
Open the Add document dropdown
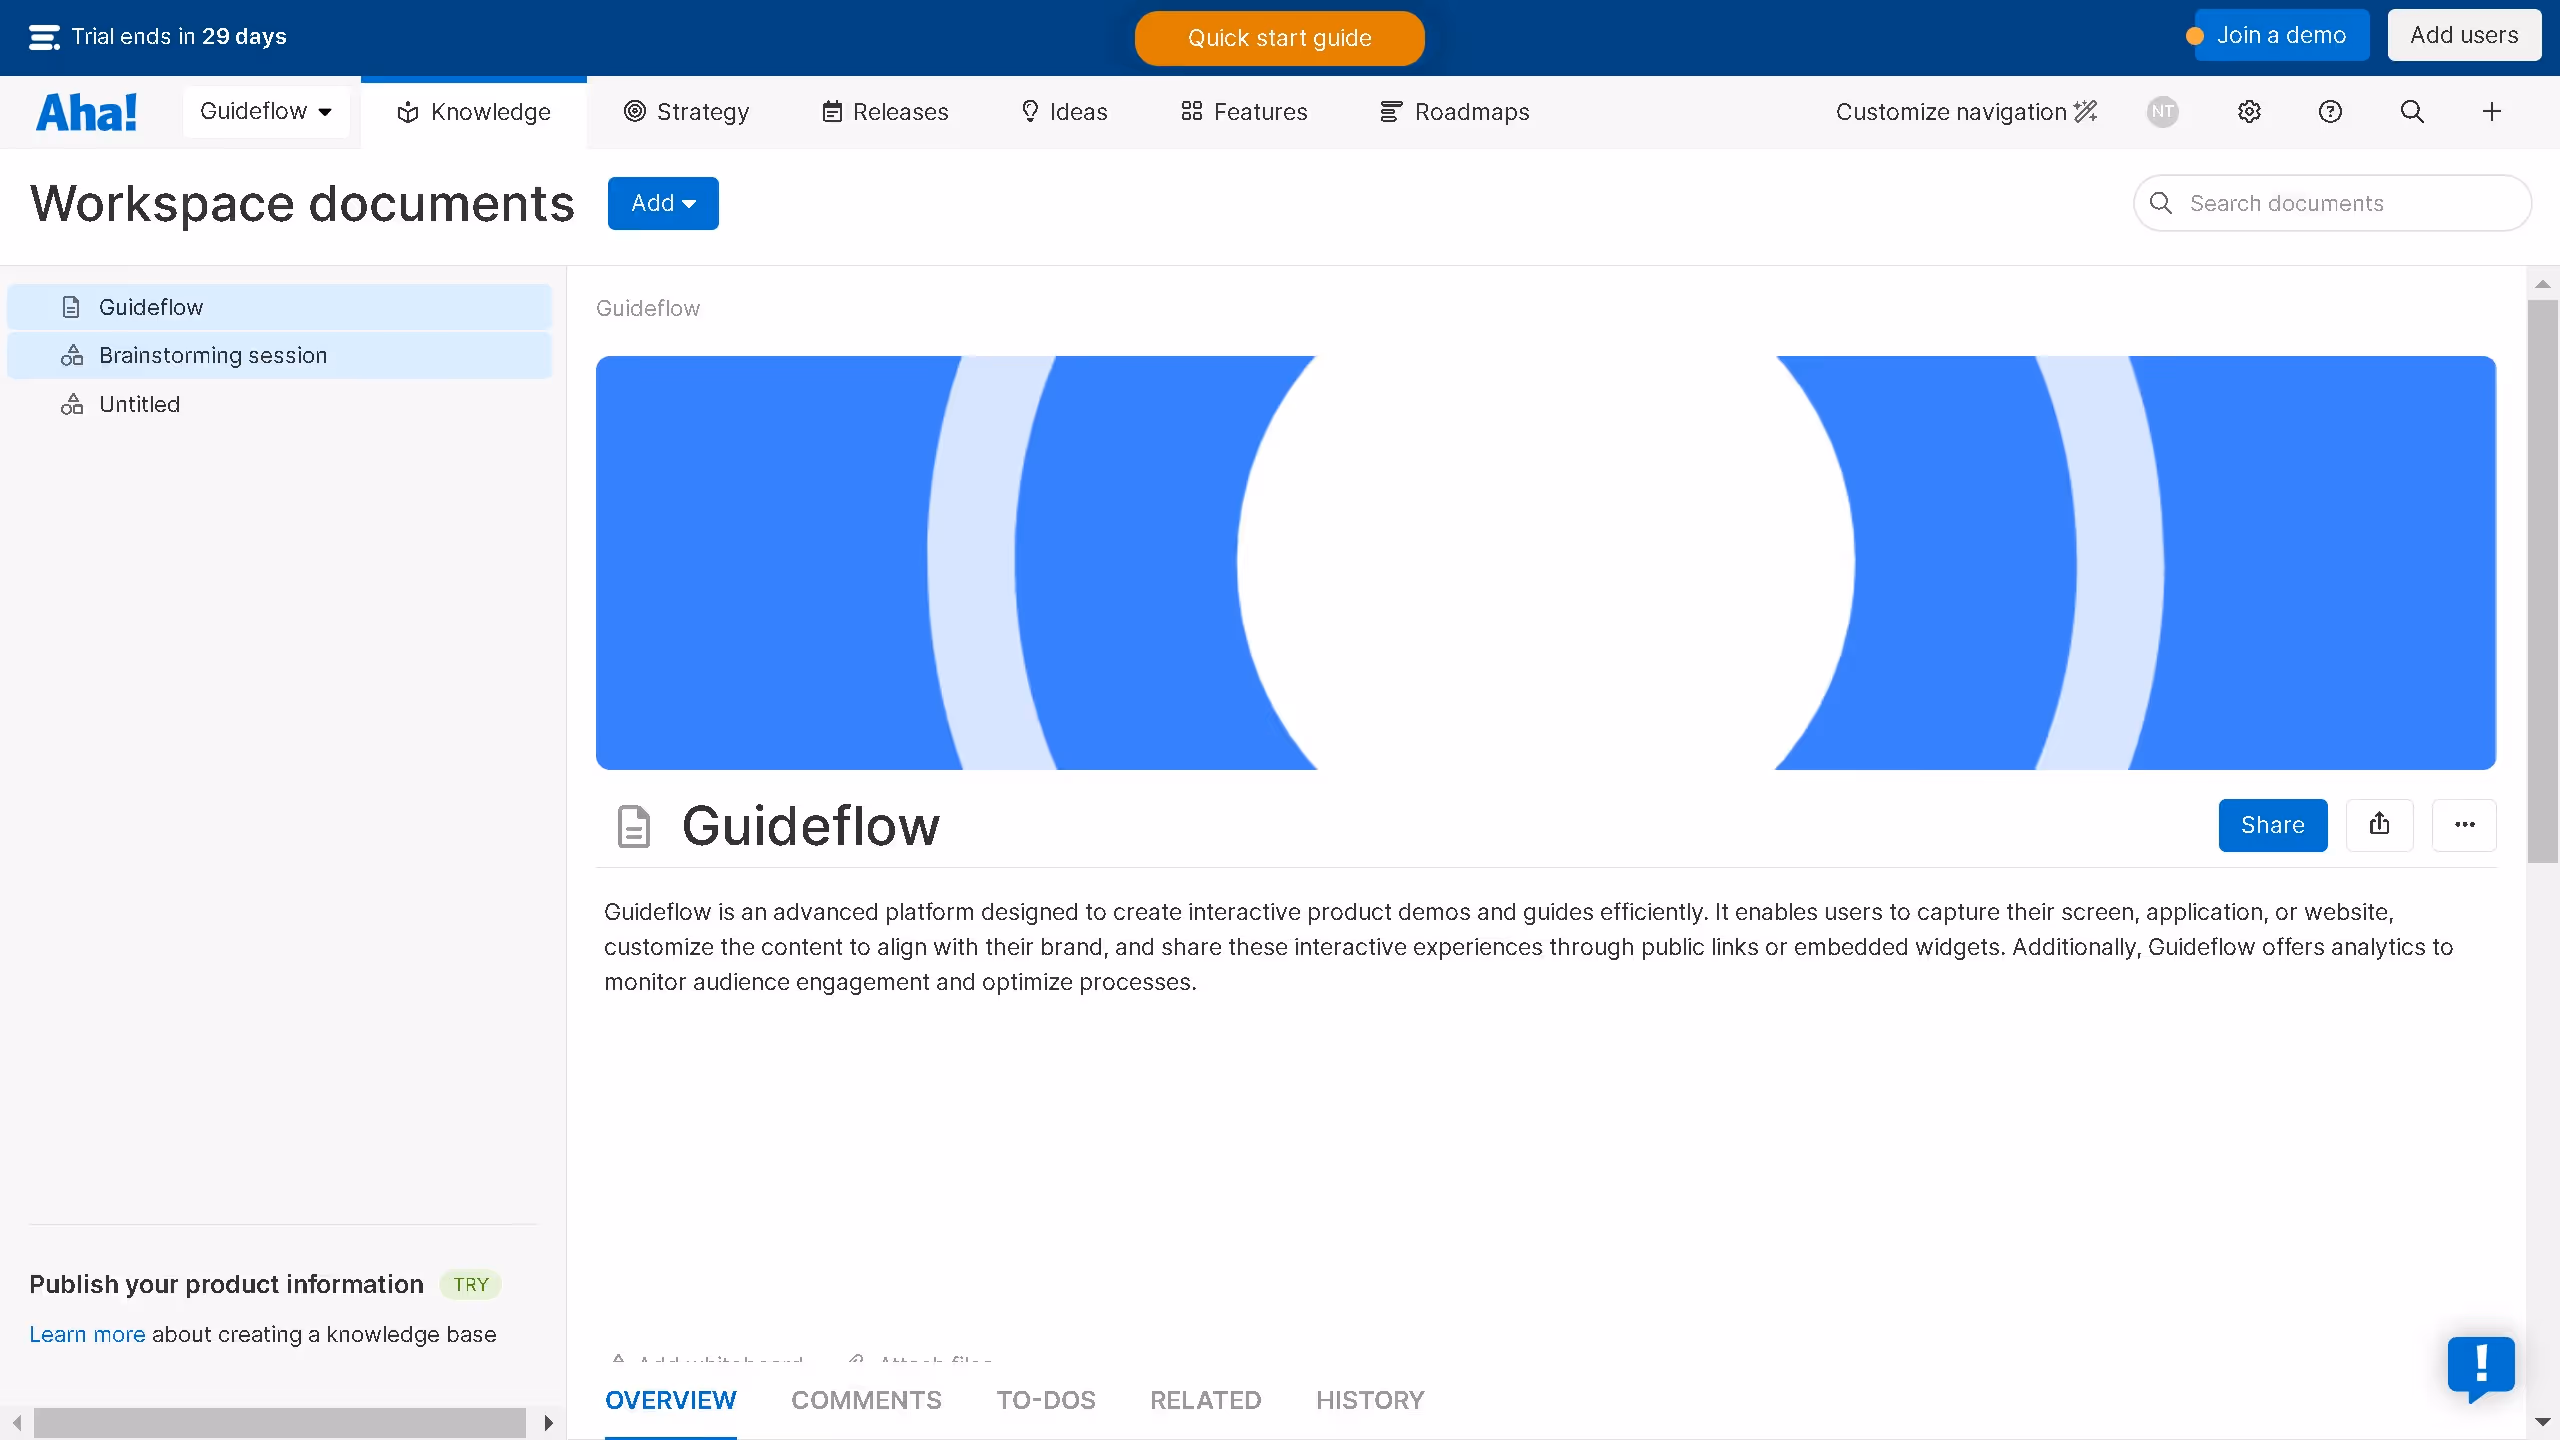[x=663, y=203]
